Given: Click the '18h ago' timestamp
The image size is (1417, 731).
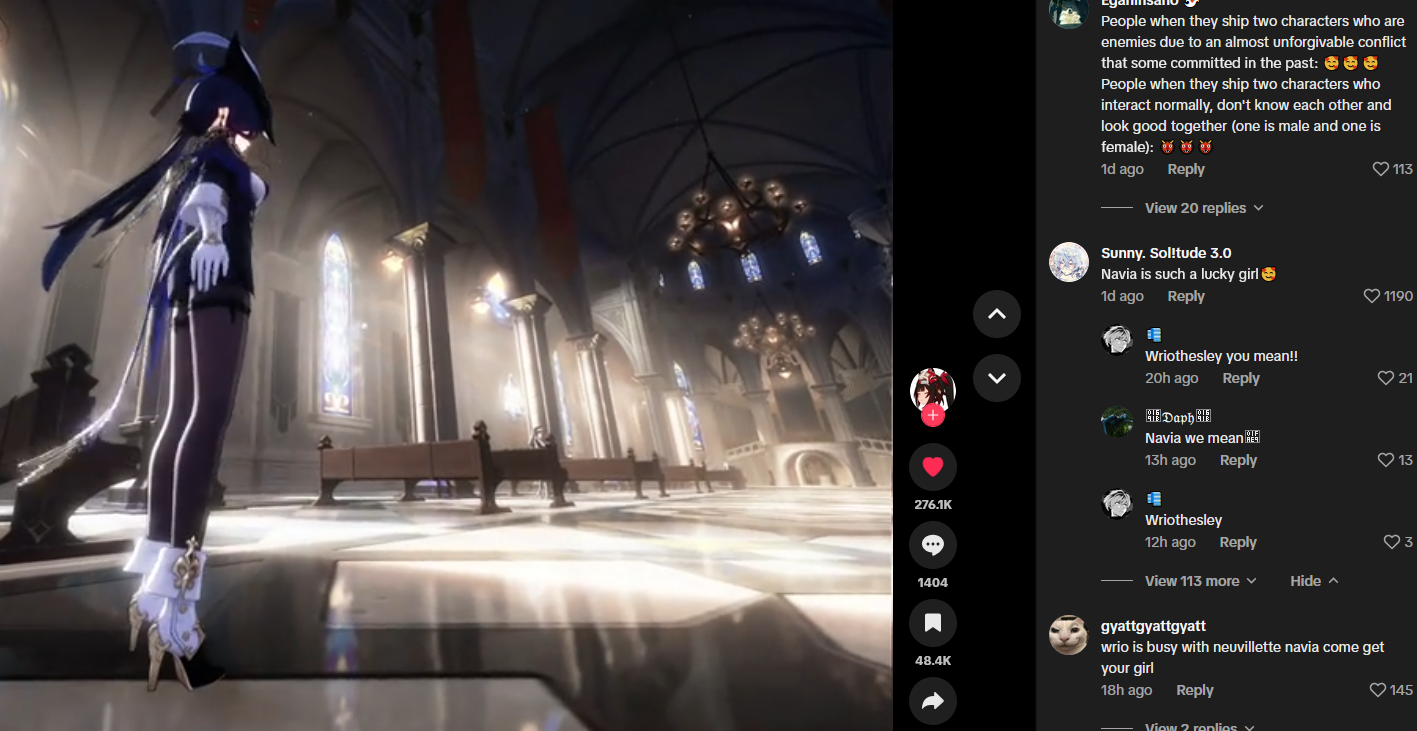Looking at the screenshot, I should click(1126, 690).
